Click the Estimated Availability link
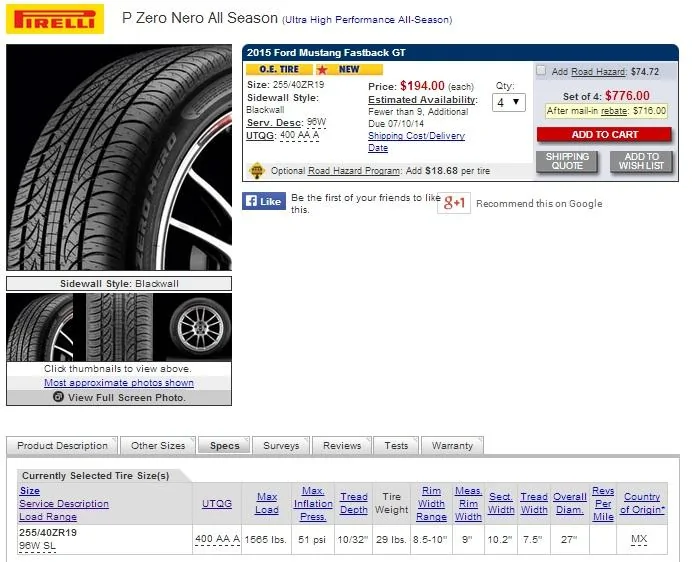 [422, 100]
